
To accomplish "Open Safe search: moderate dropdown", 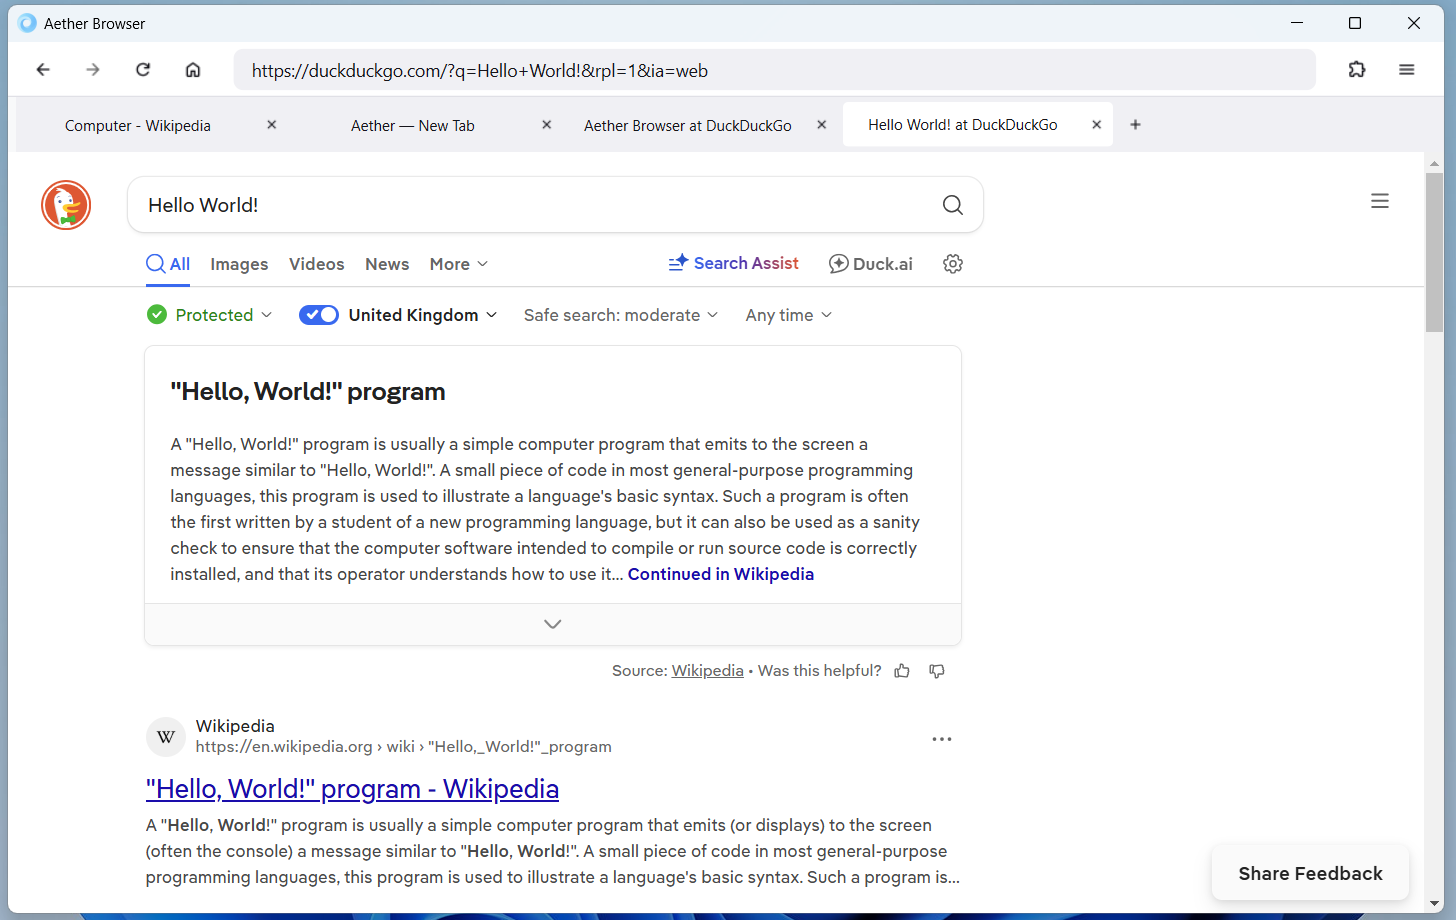I will point(621,315).
